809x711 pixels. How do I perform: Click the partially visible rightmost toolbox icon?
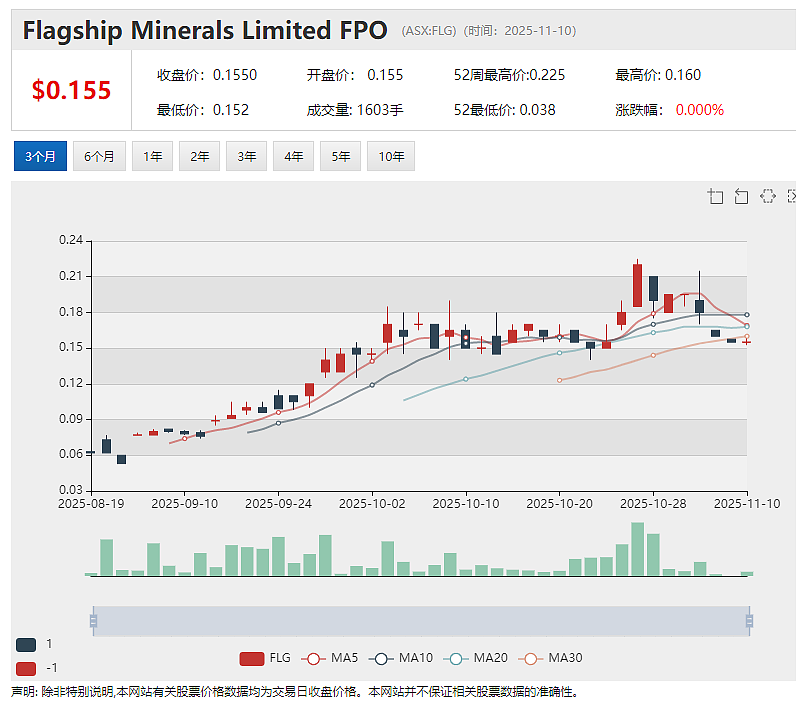click(791, 196)
